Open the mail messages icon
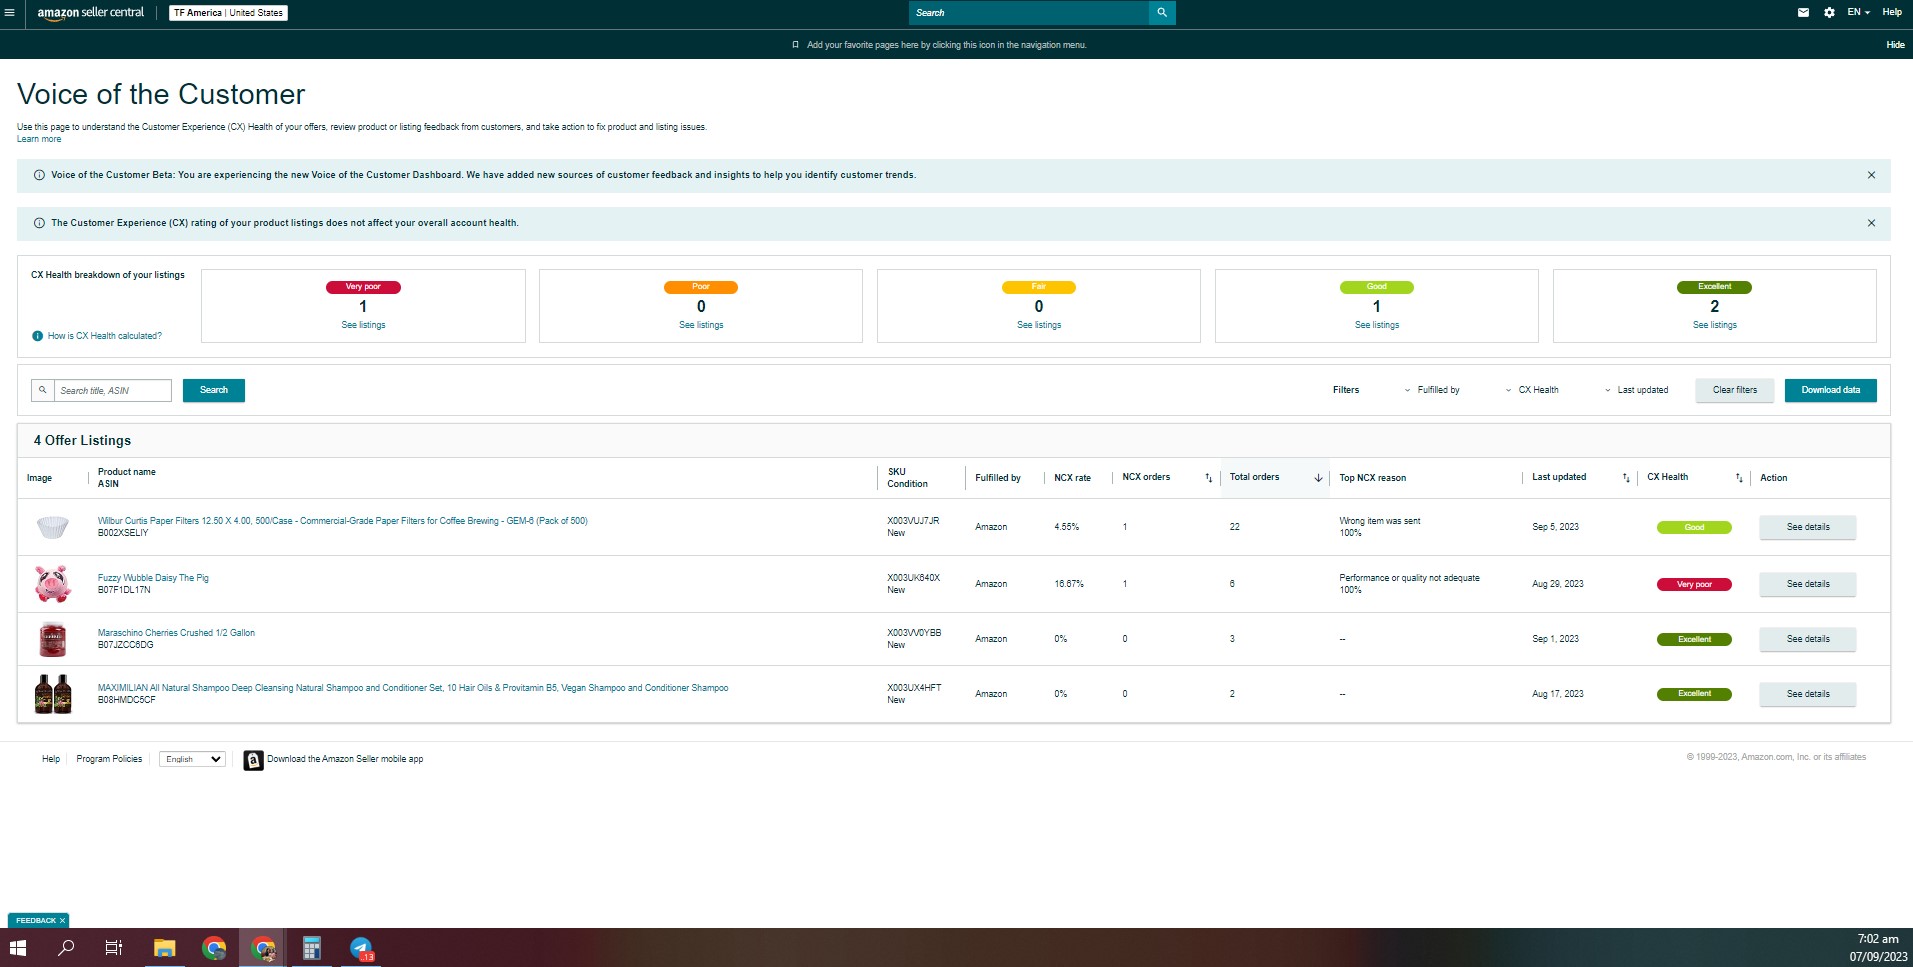Image resolution: width=1913 pixels, height=967 pixels. 1803,13
